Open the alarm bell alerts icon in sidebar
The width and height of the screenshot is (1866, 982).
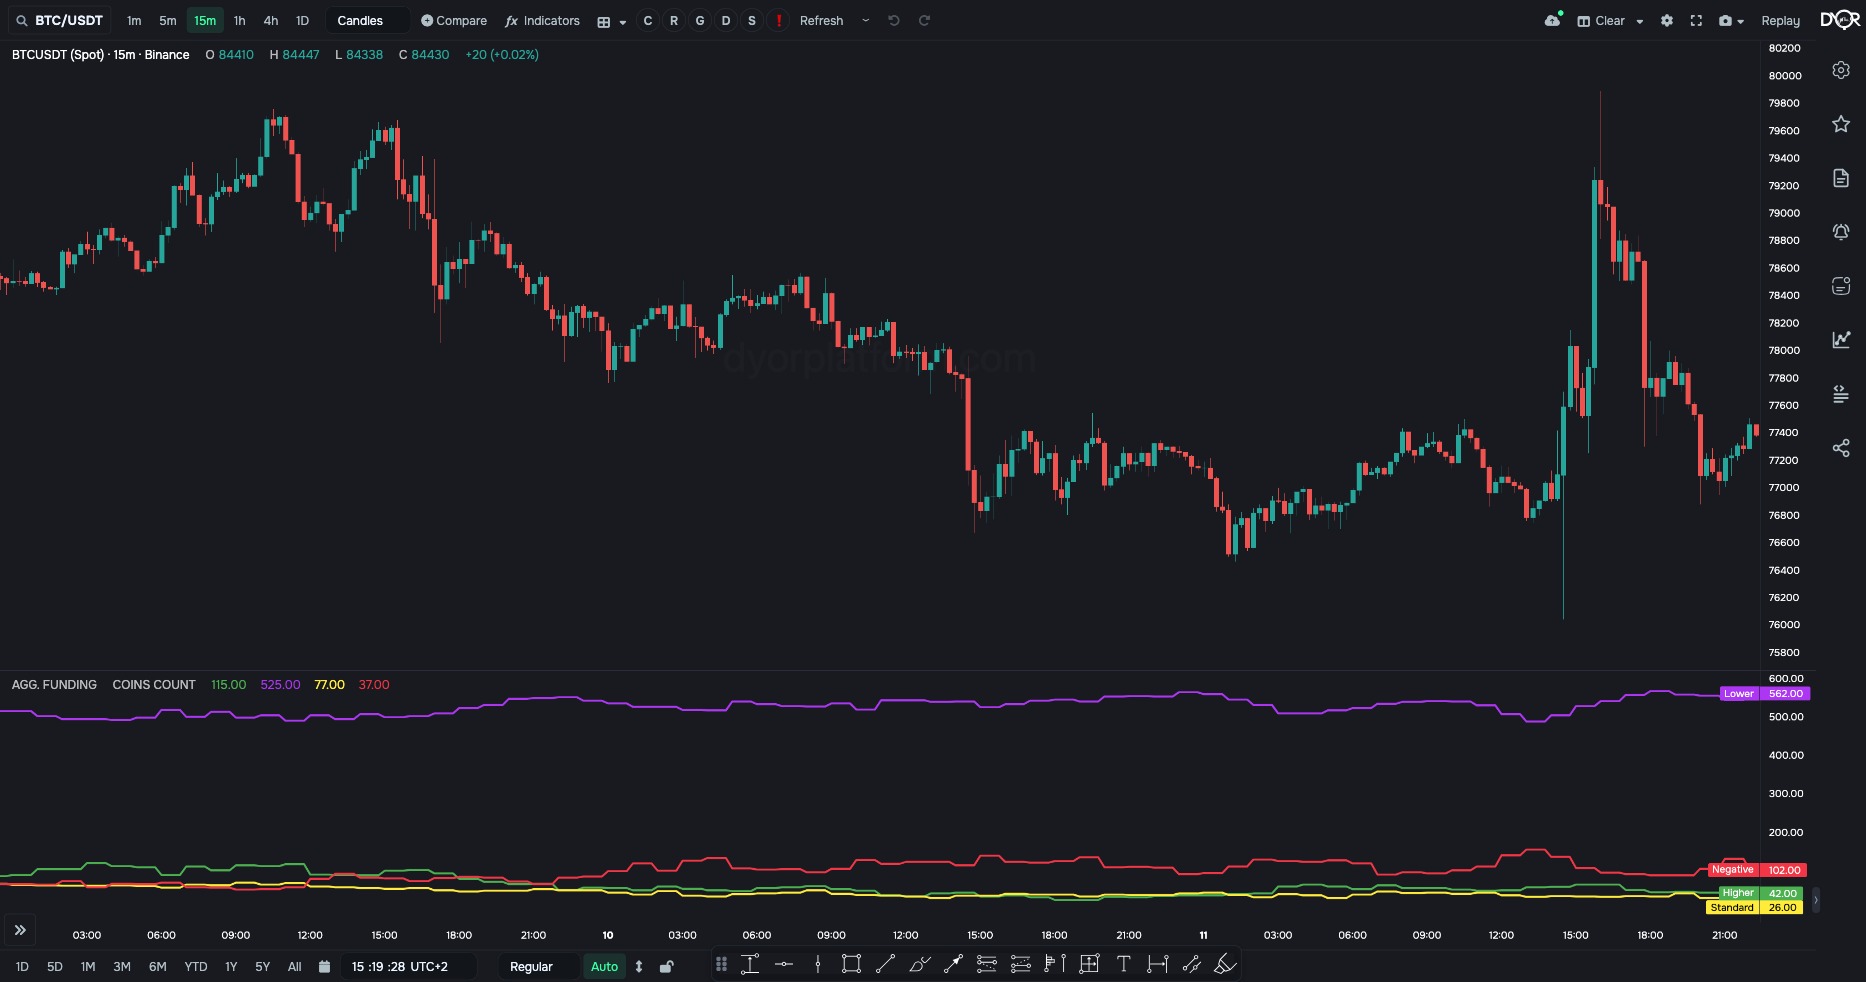pos(1841,232)
